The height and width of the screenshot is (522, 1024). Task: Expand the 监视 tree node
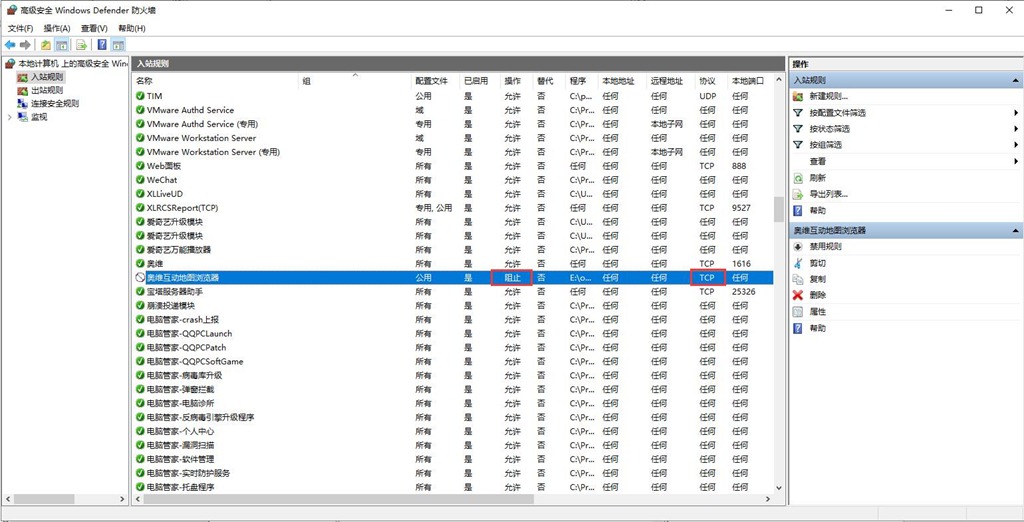[10, 117]
